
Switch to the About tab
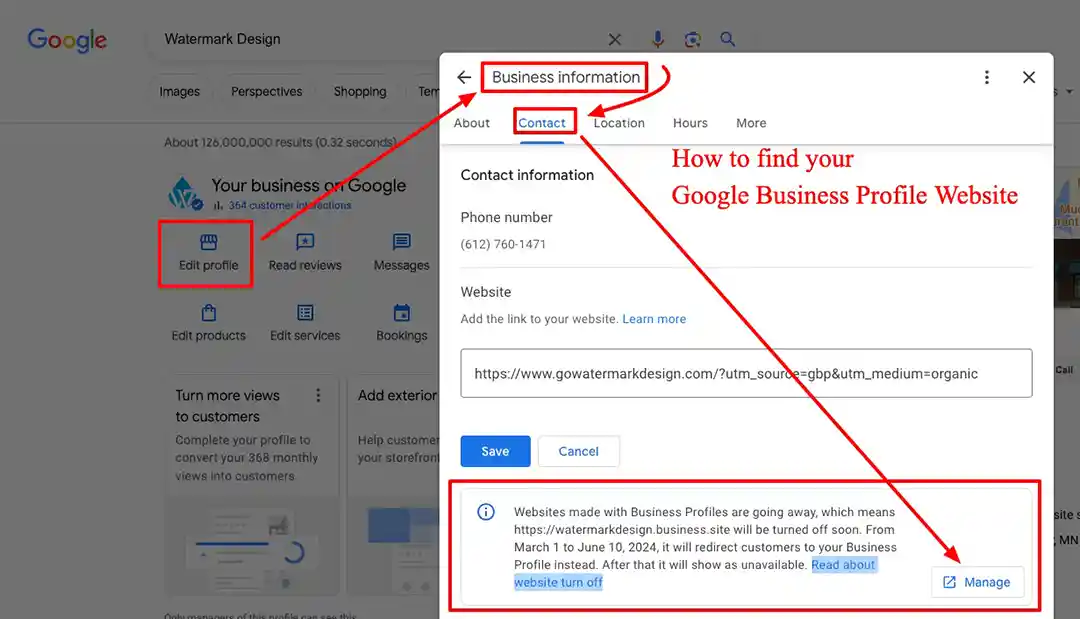(471, 123)
